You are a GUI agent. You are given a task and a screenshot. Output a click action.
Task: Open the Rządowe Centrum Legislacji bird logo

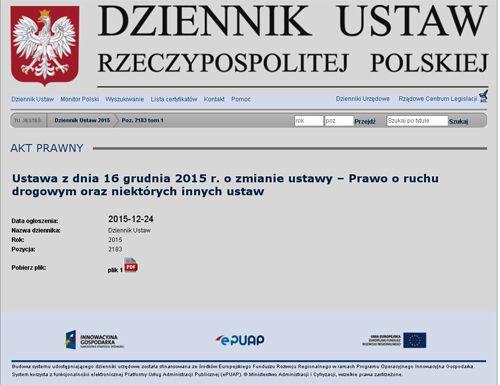pyautogui.click(x=483, y=96)
